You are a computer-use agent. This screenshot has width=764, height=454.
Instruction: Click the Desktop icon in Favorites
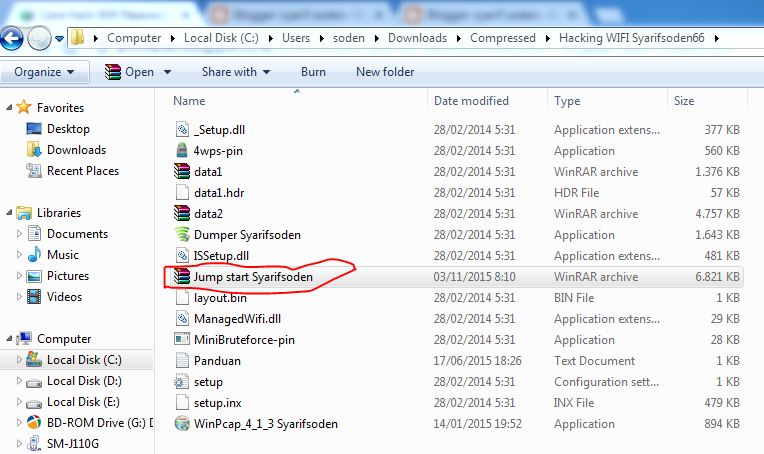click(x=34, y=129)
